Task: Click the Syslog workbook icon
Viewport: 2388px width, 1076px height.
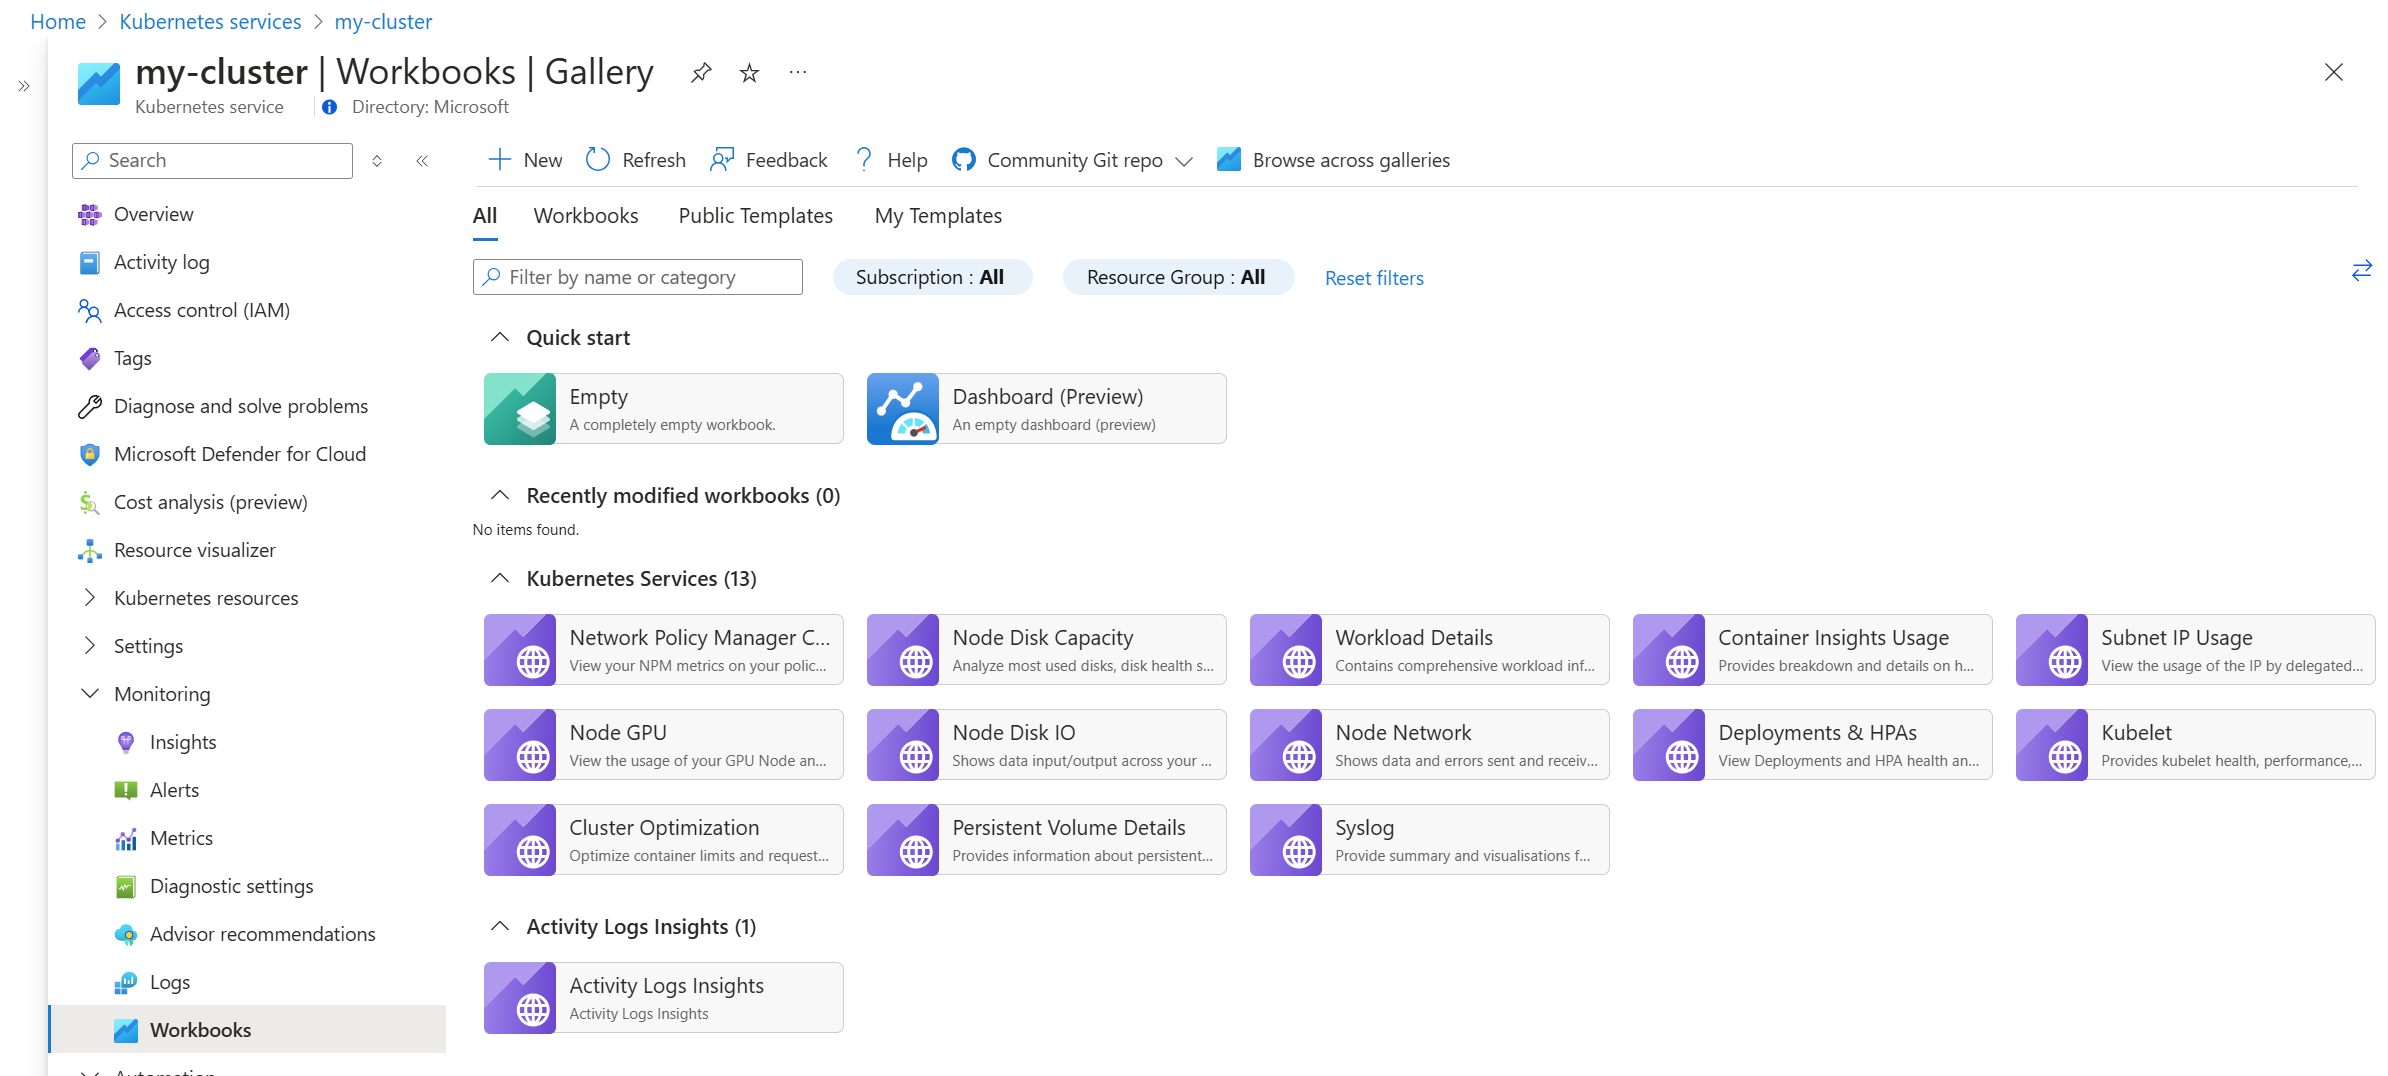Action: 1286,840
